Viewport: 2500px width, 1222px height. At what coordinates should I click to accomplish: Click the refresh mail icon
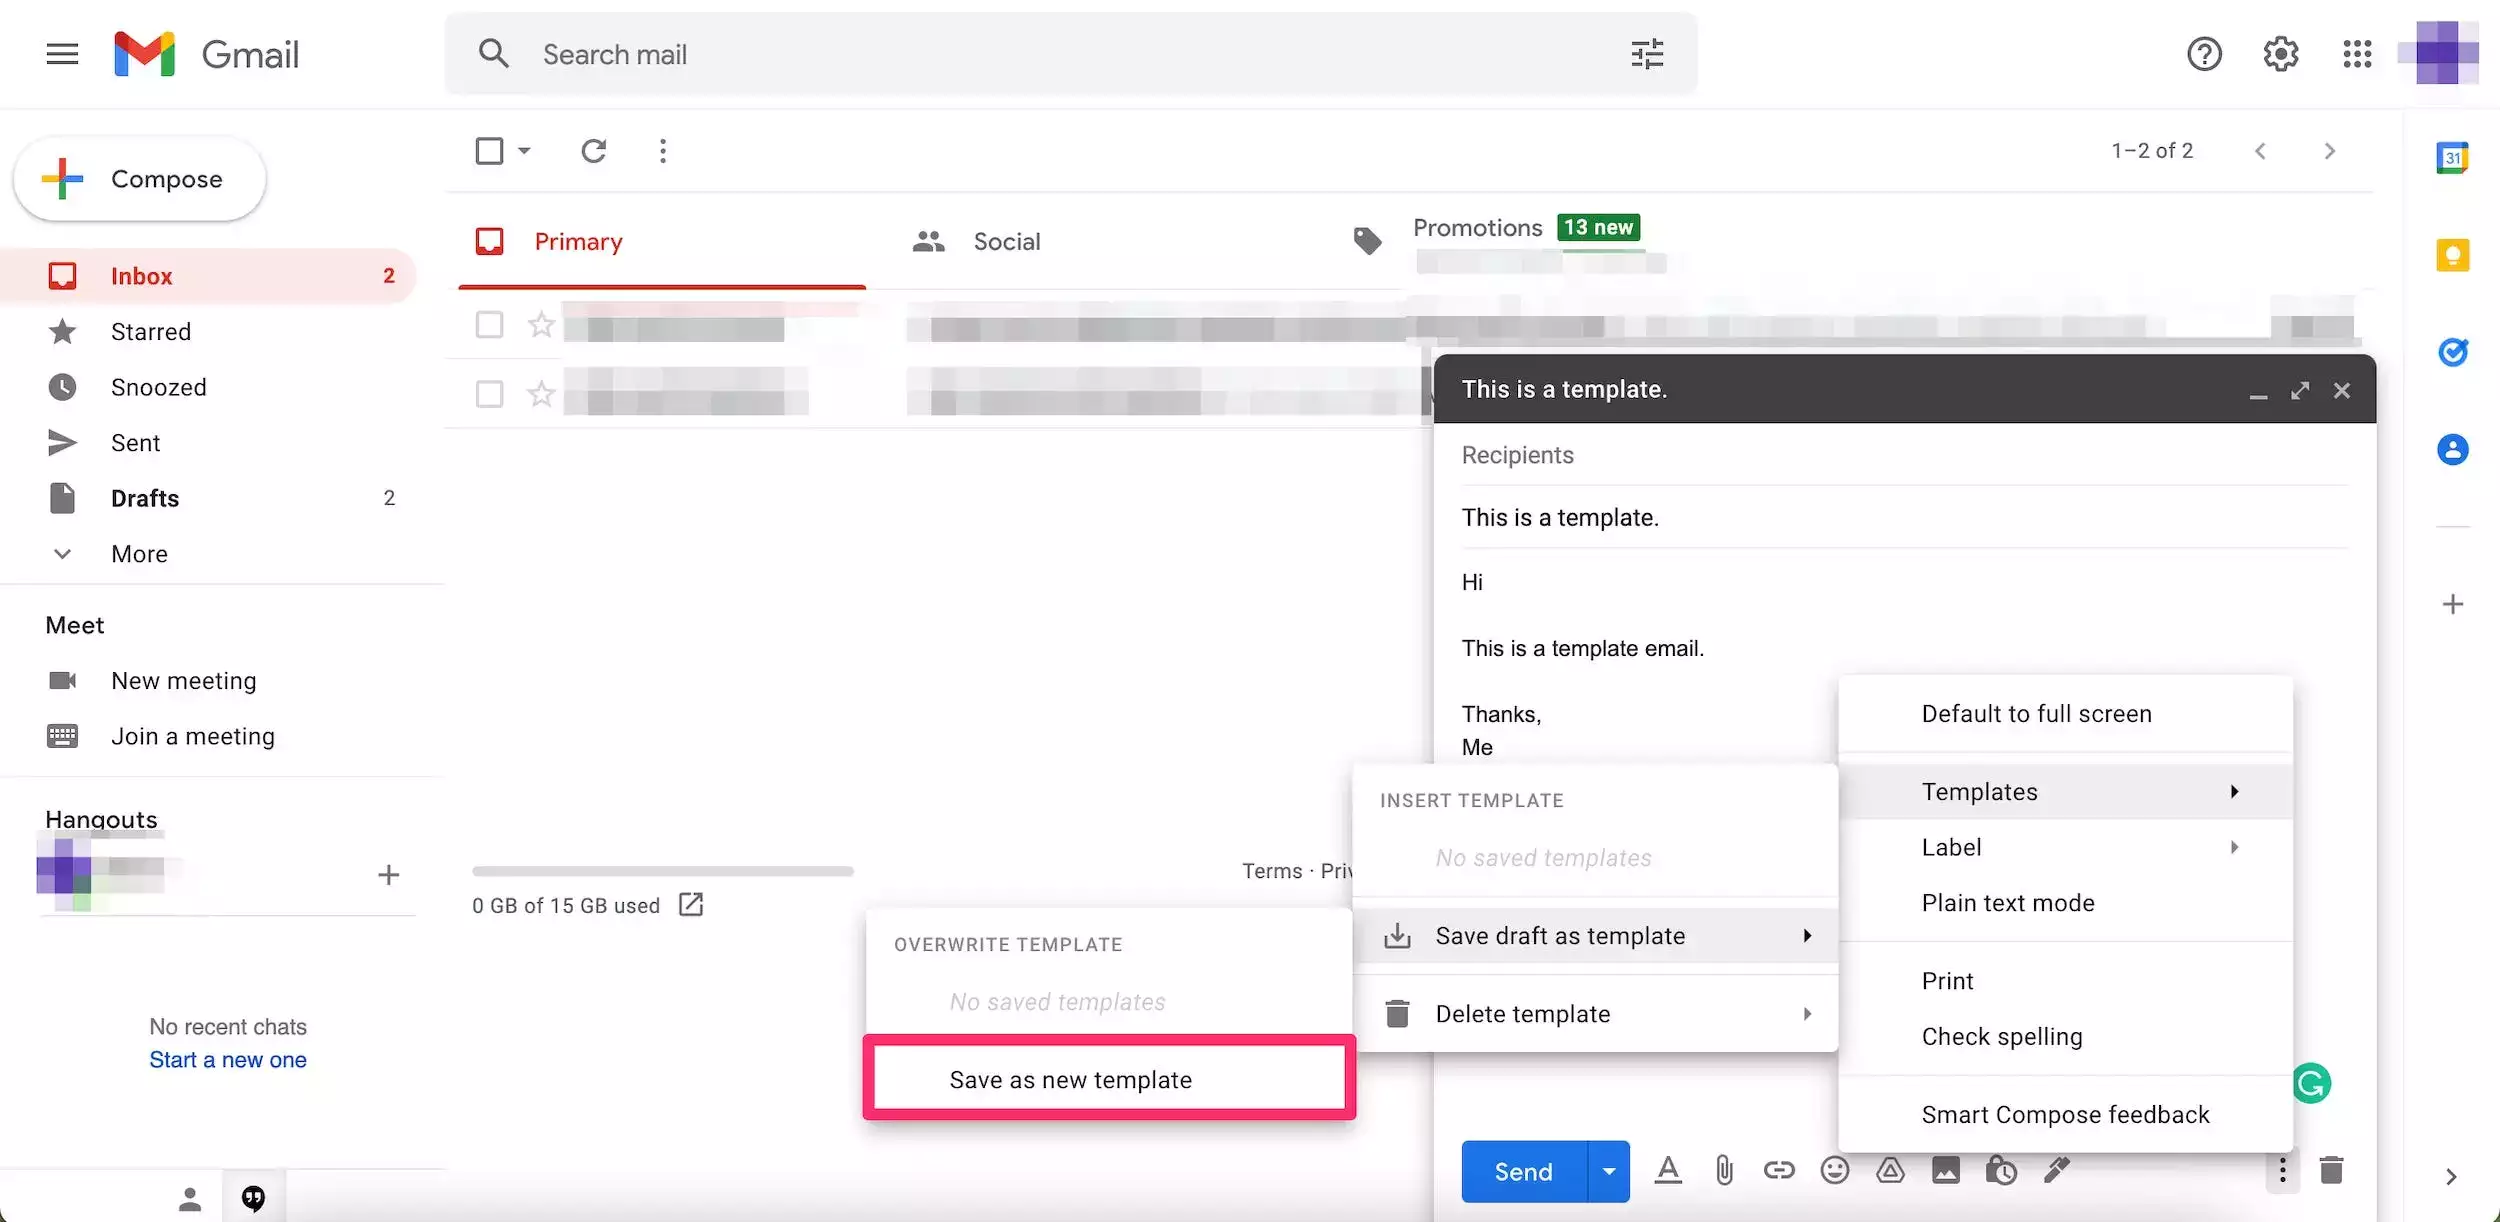tap(594, 151)
